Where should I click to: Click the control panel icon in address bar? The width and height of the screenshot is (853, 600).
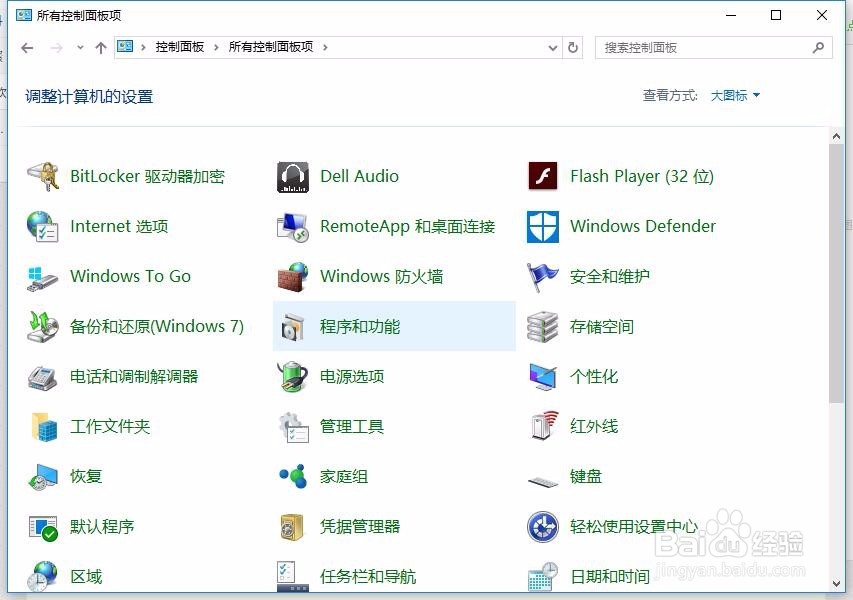pos(125,47)
